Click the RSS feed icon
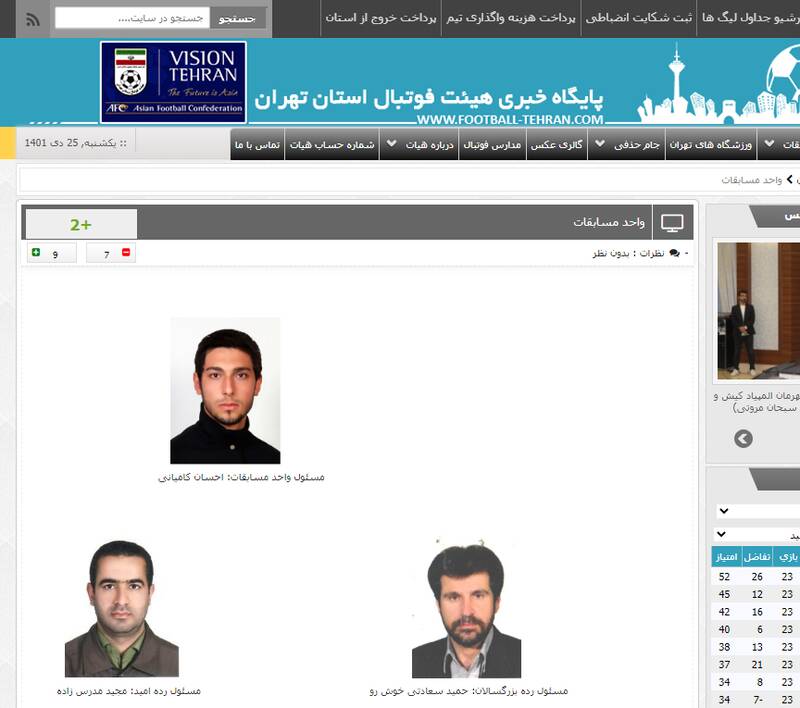The image size is (800, 708). click(32, 19)
